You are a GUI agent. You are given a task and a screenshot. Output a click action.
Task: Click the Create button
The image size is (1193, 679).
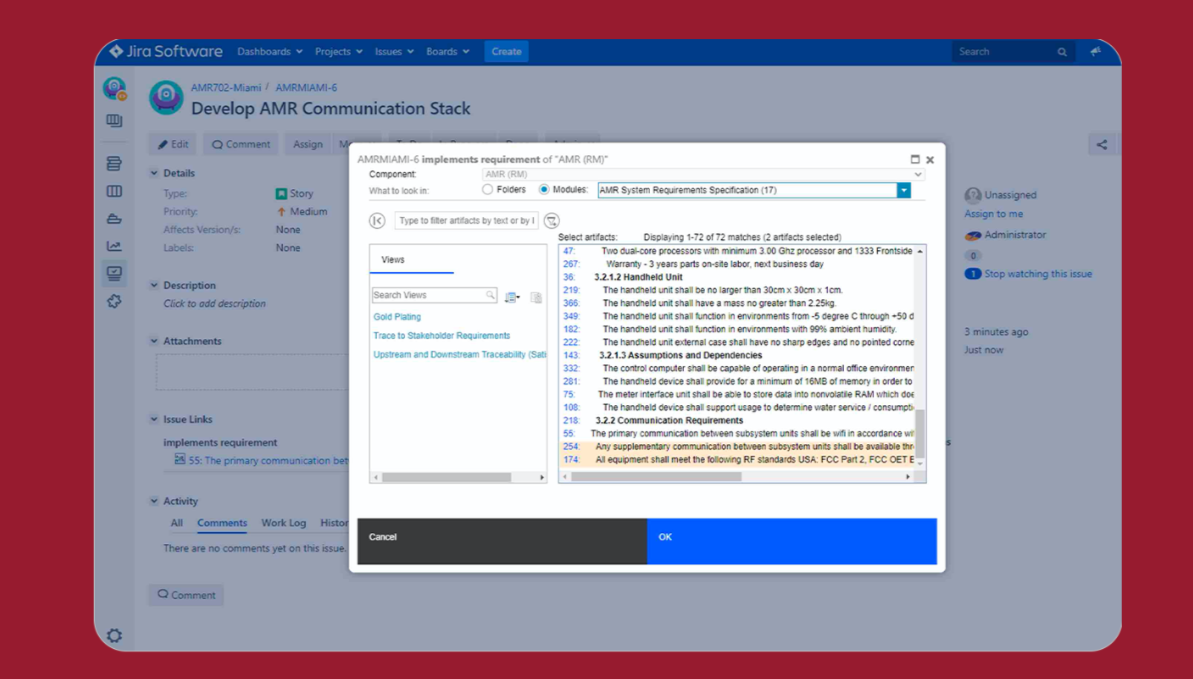[506, 52]
